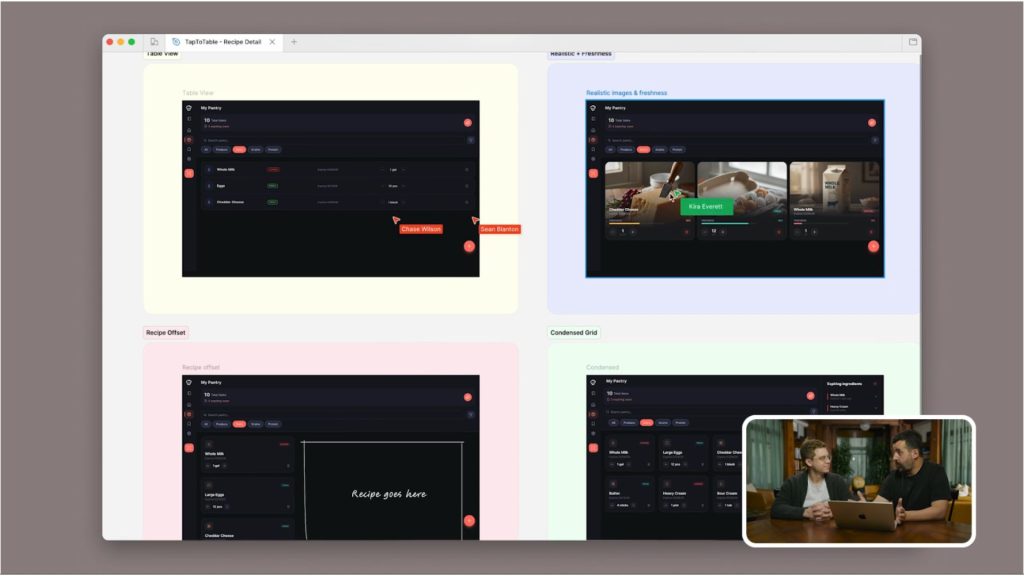Click the chef hat logo in Recipe offset frame
The image size is (1024, 576).
coord(189,382)
